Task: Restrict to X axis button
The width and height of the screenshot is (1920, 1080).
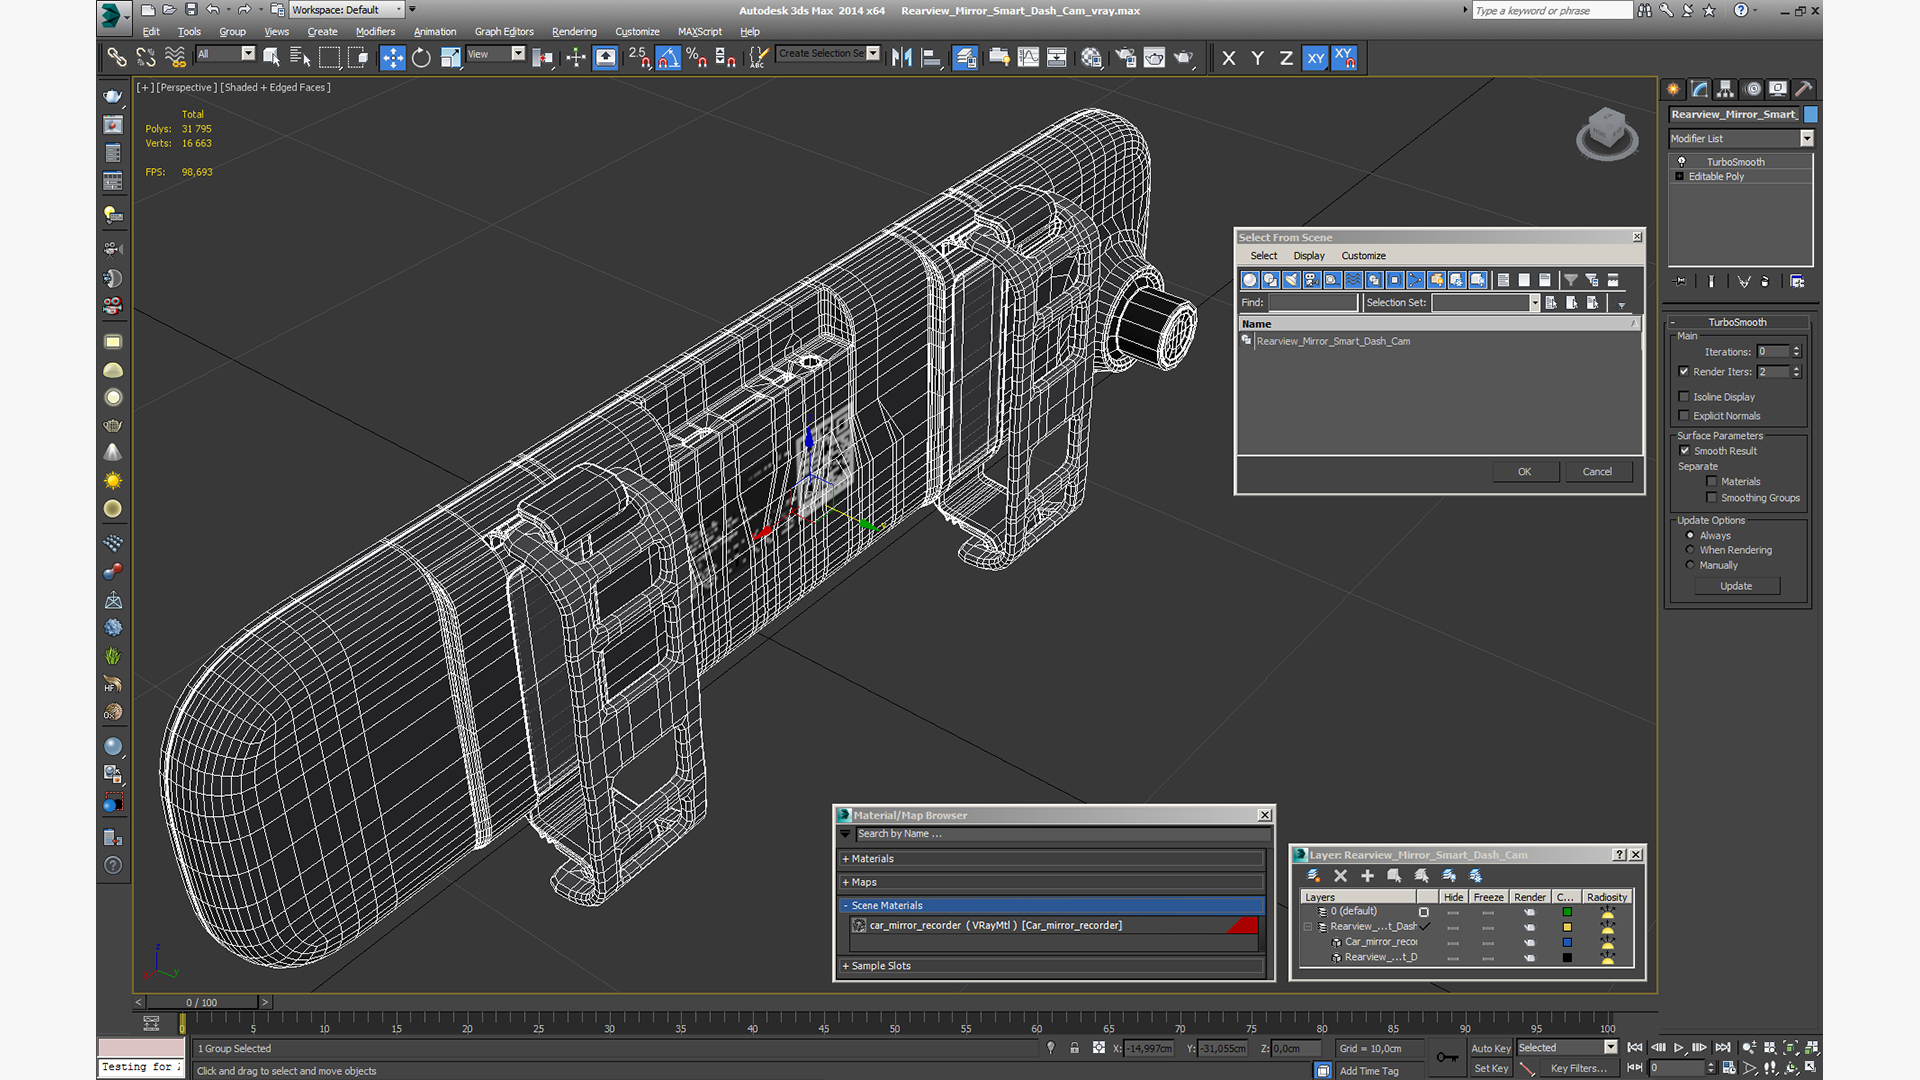Action: (1229, 58)
